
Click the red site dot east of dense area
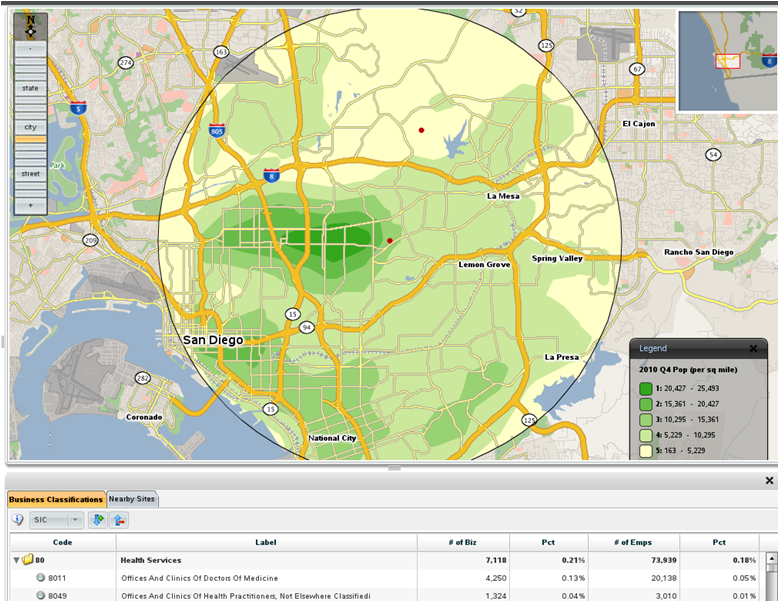pos(390,240)
